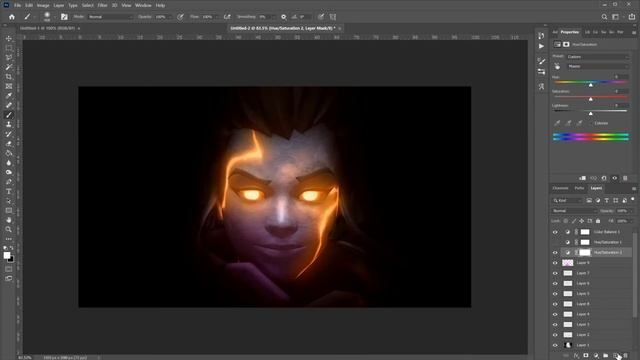Open the Filter menu

pos(102,5)
